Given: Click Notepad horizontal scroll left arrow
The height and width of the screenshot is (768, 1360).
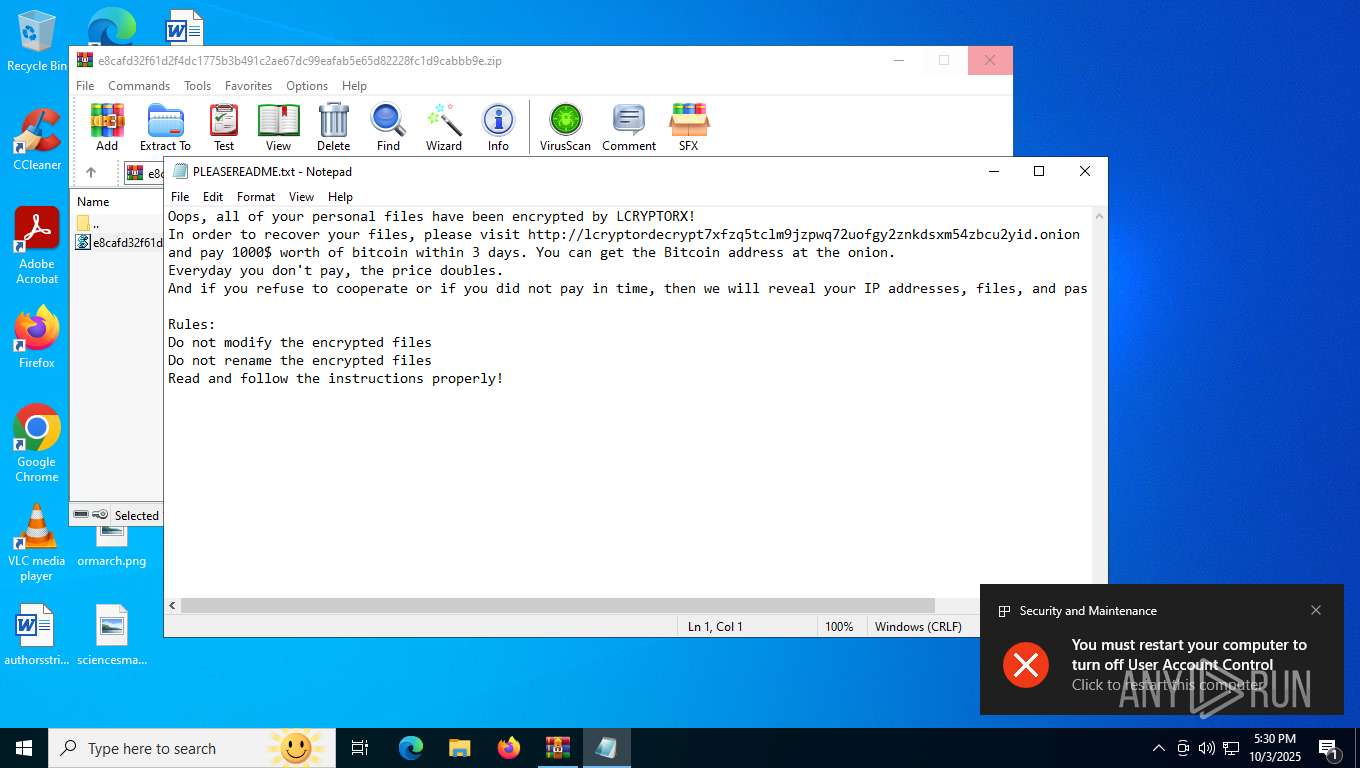Looking at the screenshot, I should 172,606.
